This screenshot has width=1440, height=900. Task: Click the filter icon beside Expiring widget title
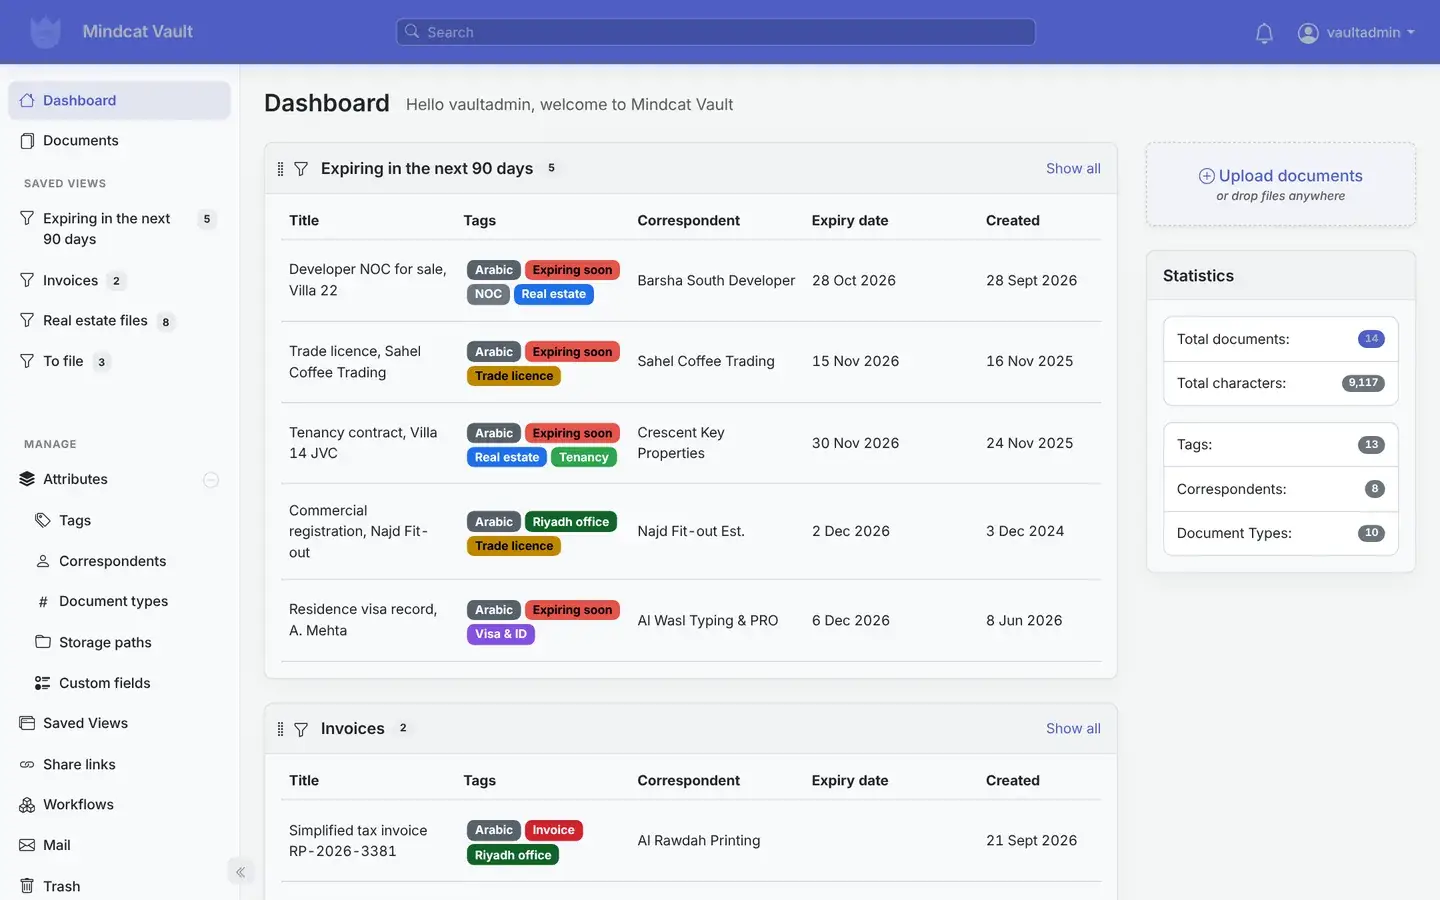pyautogui.click(x=301, y=169)
